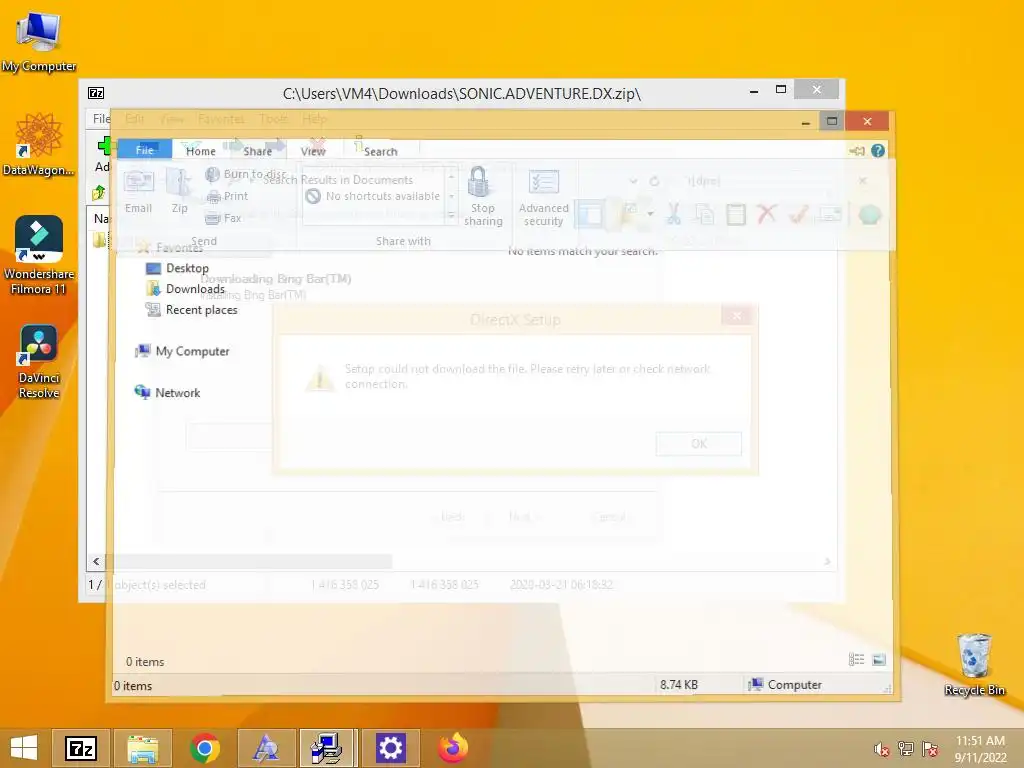Launch DaVinci Resolve desktop shortcut

click(x=39, y=361)
